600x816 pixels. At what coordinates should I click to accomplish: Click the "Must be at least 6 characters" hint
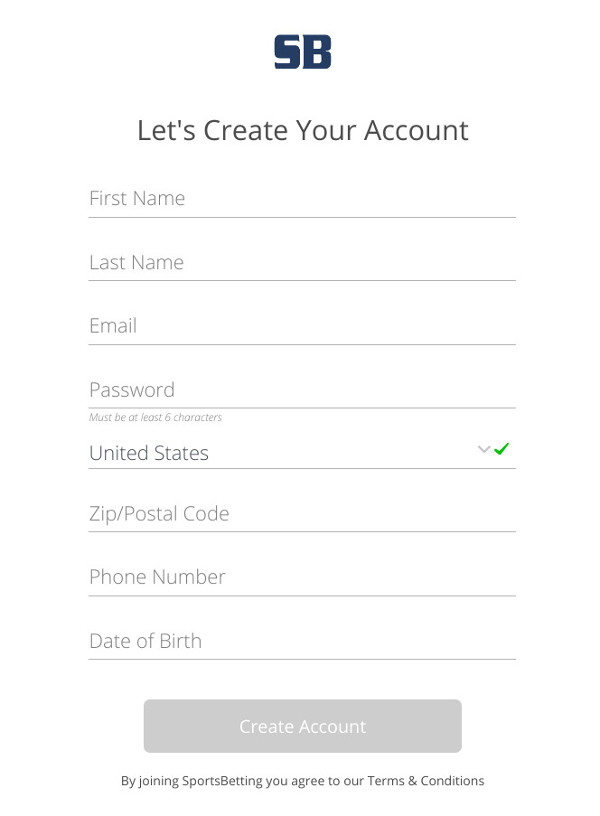pyautogui.click(x=155, y=418)
